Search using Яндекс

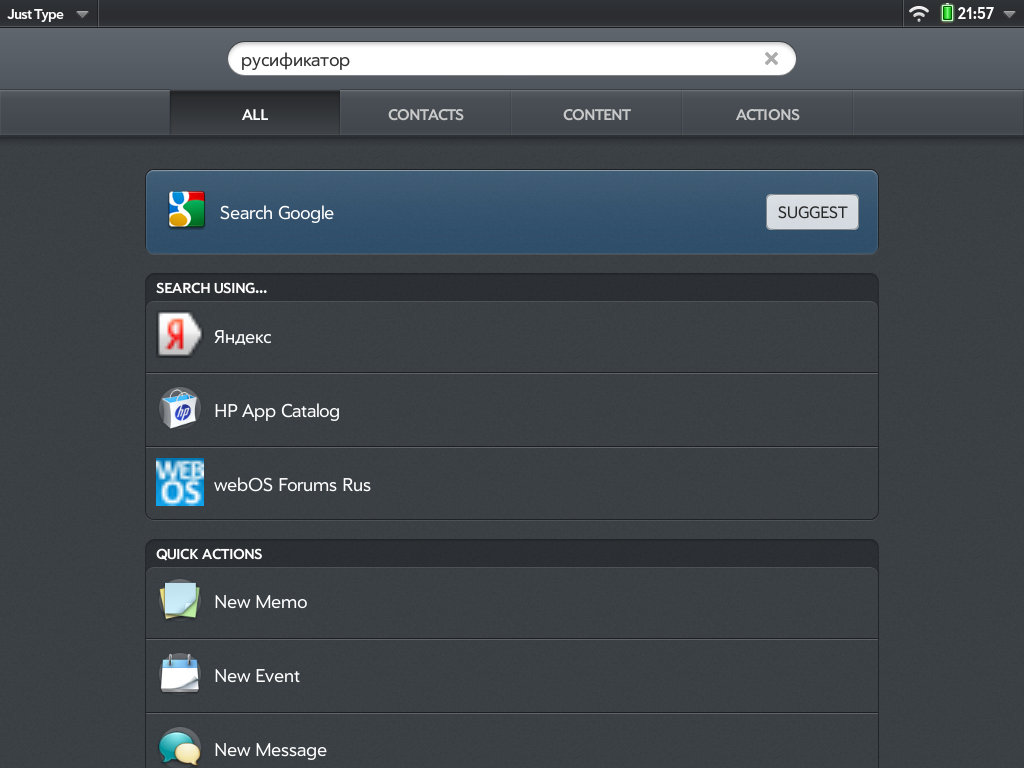512,337
